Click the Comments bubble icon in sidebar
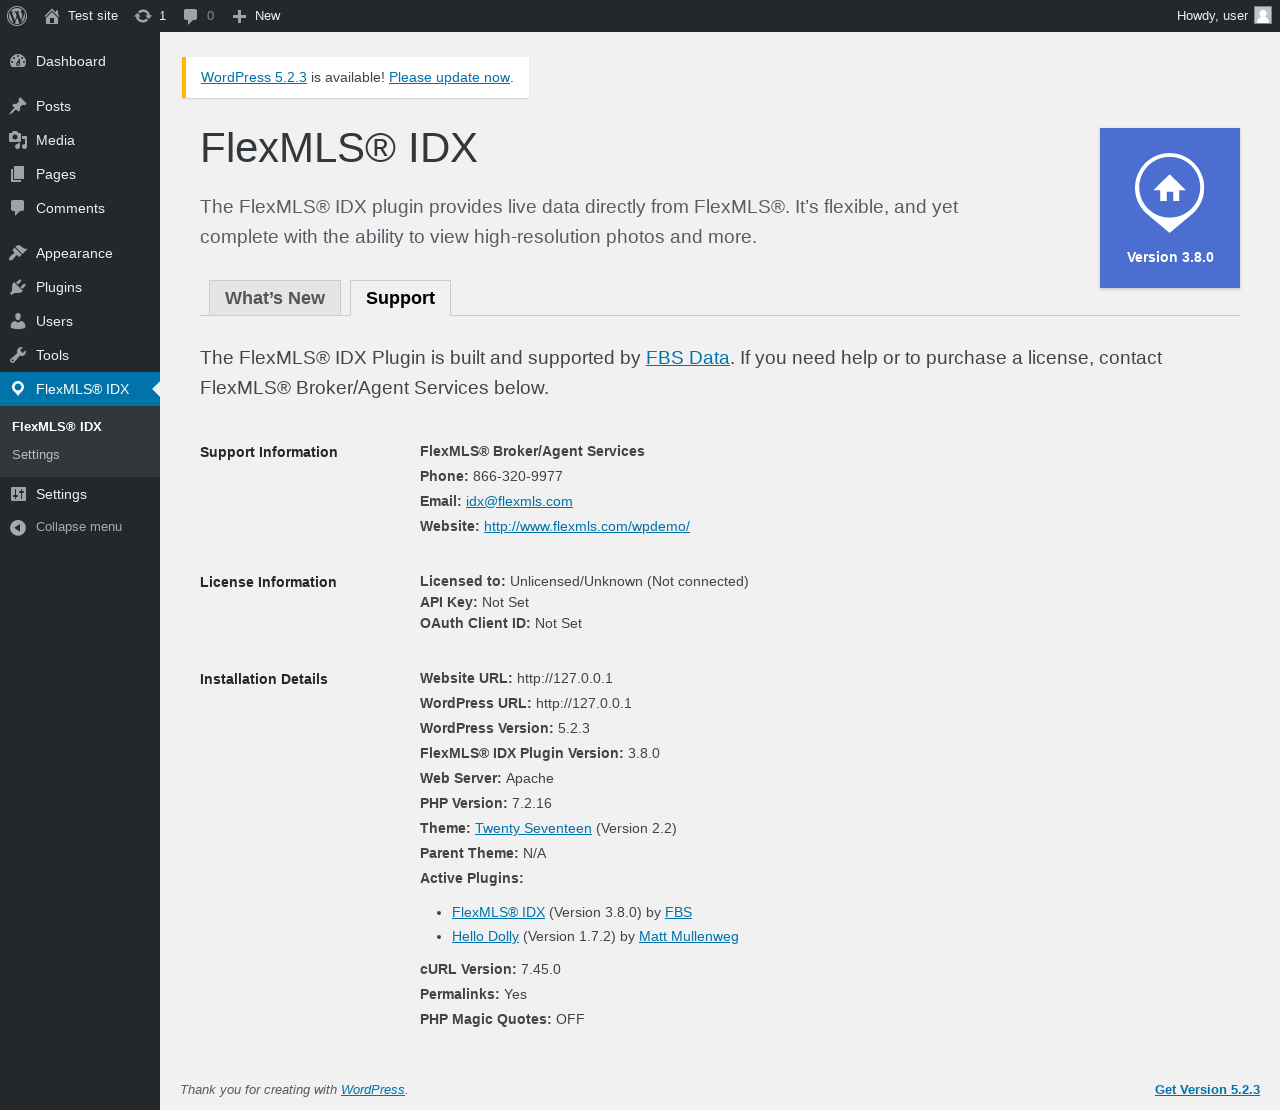This screenshot has height=1110, width=1280. 18,208
